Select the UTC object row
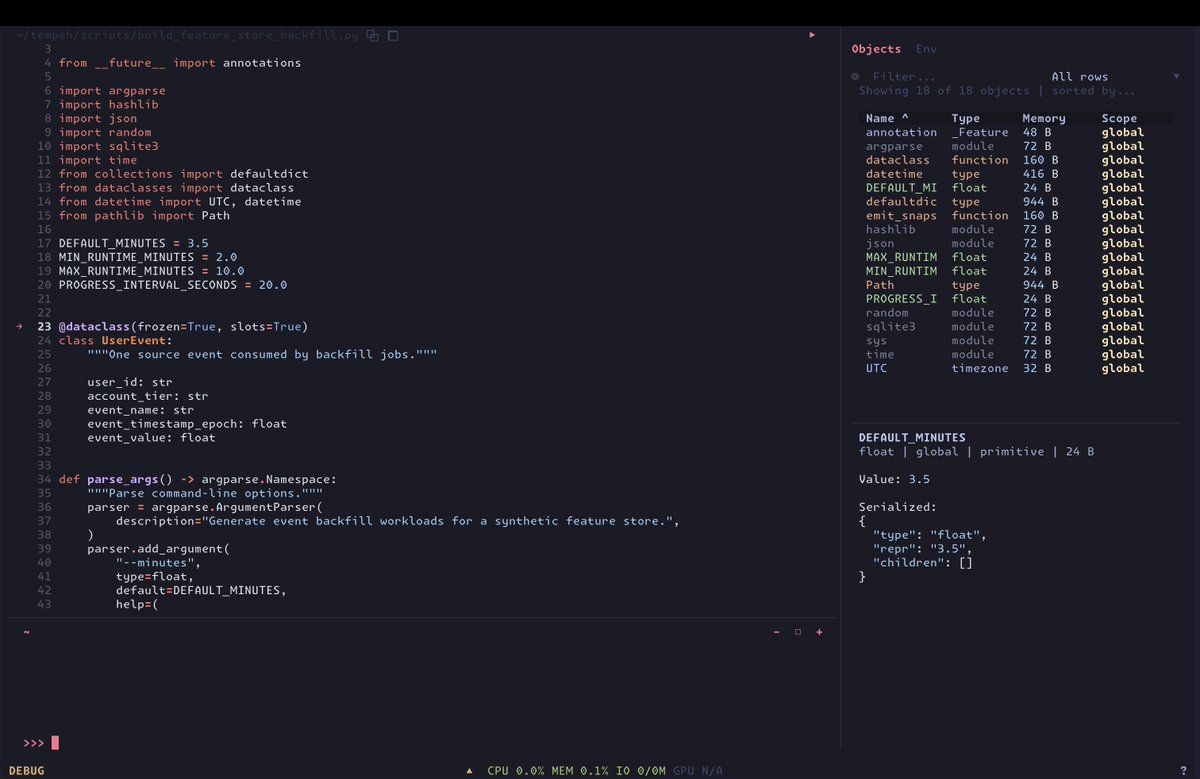 1018,368
